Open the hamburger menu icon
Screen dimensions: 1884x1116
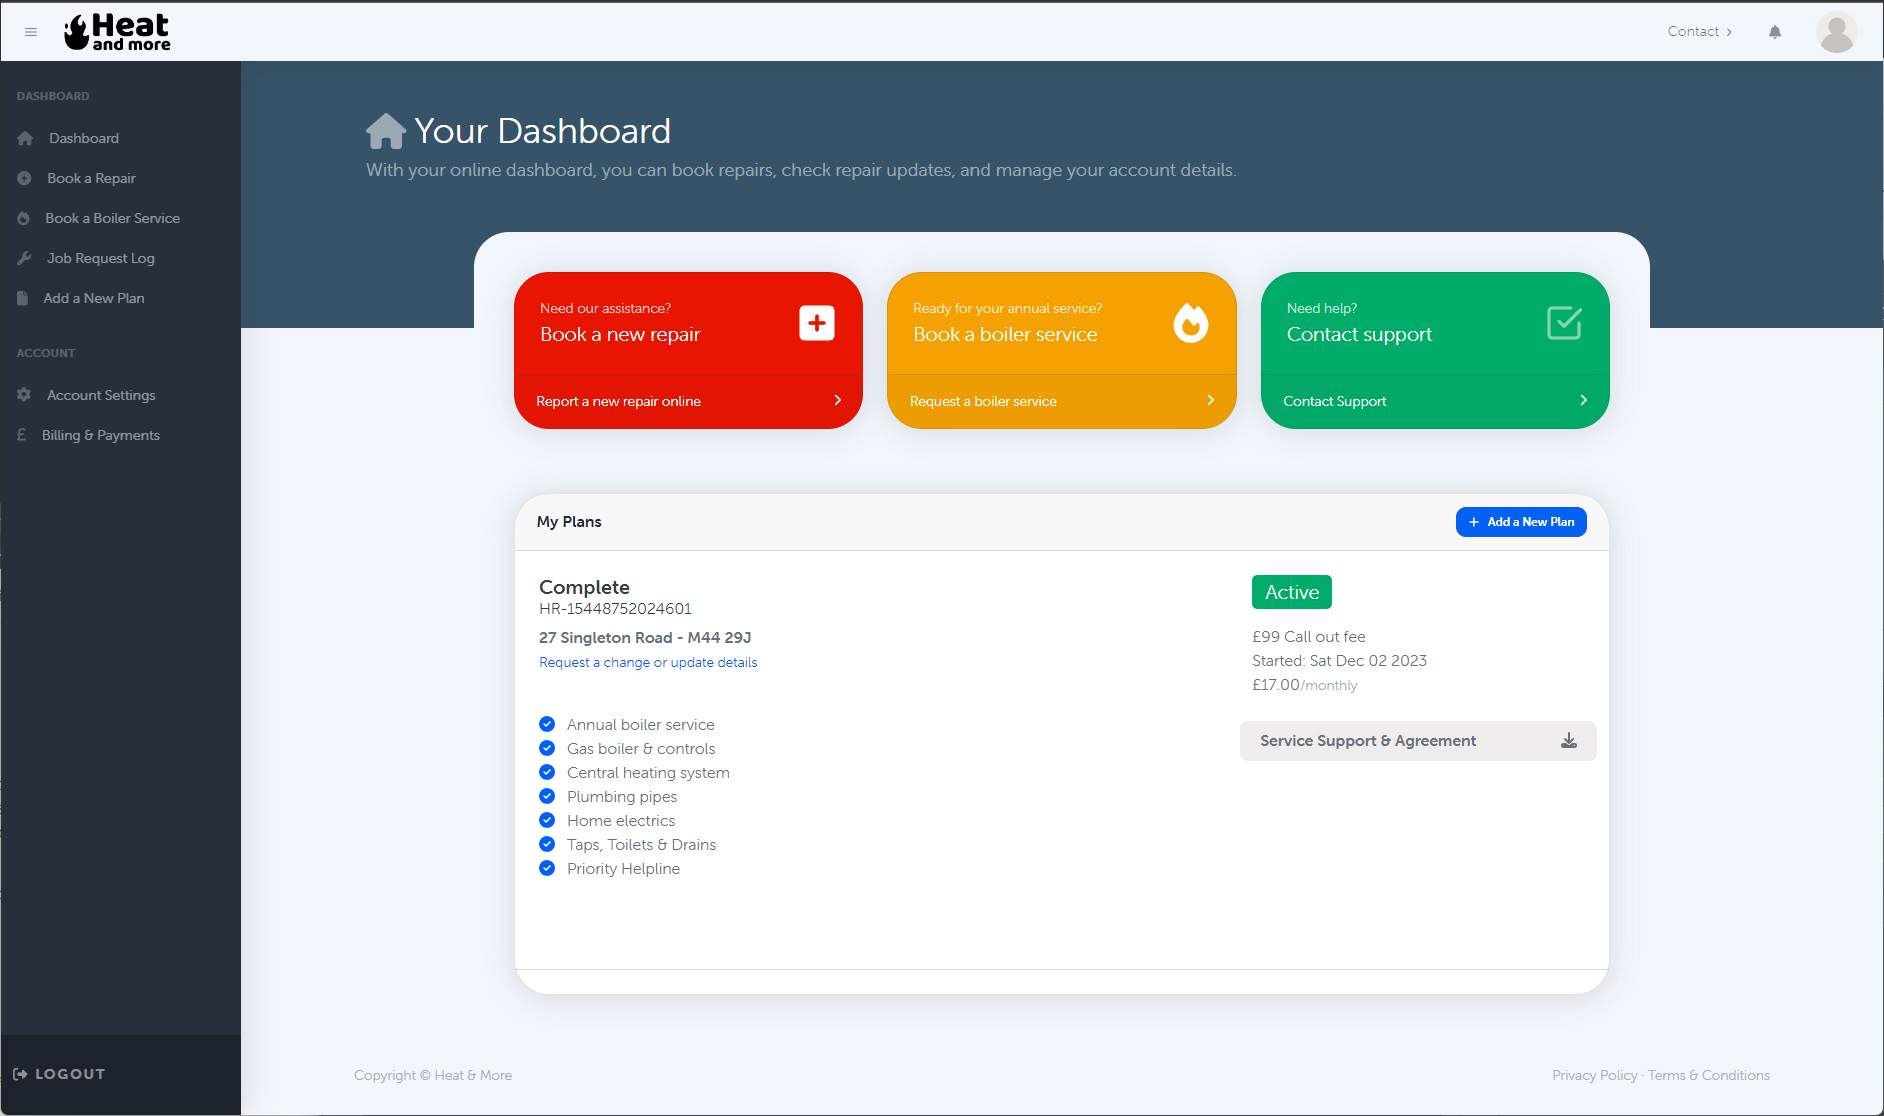[x=31, y=32]
